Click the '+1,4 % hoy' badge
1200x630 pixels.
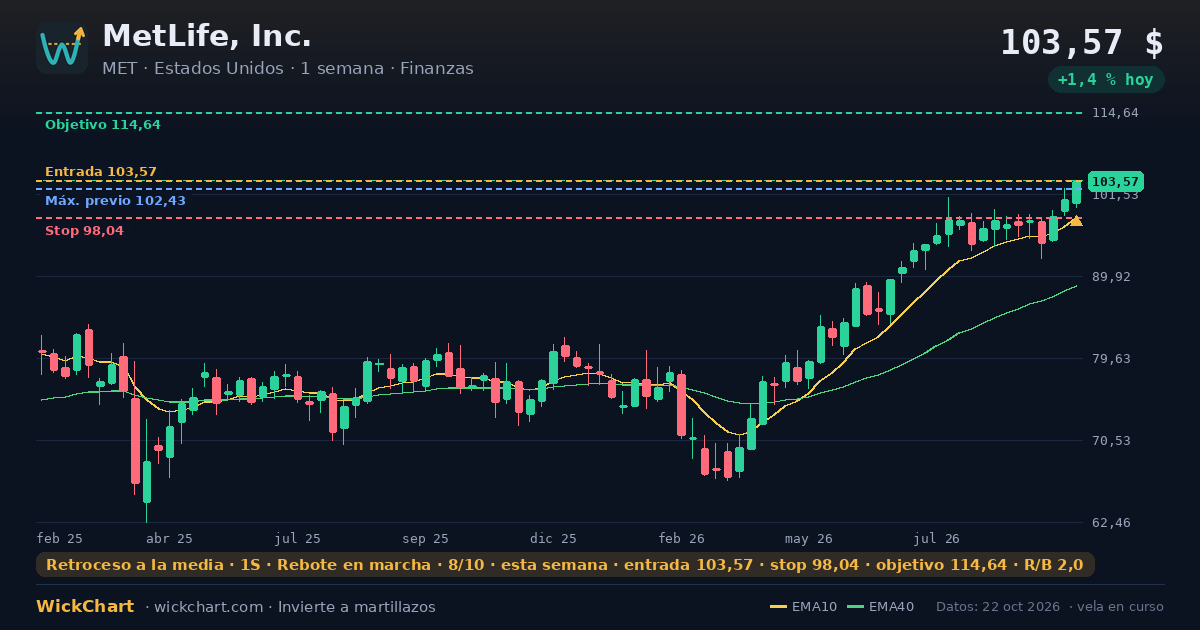pos(1105,80)
